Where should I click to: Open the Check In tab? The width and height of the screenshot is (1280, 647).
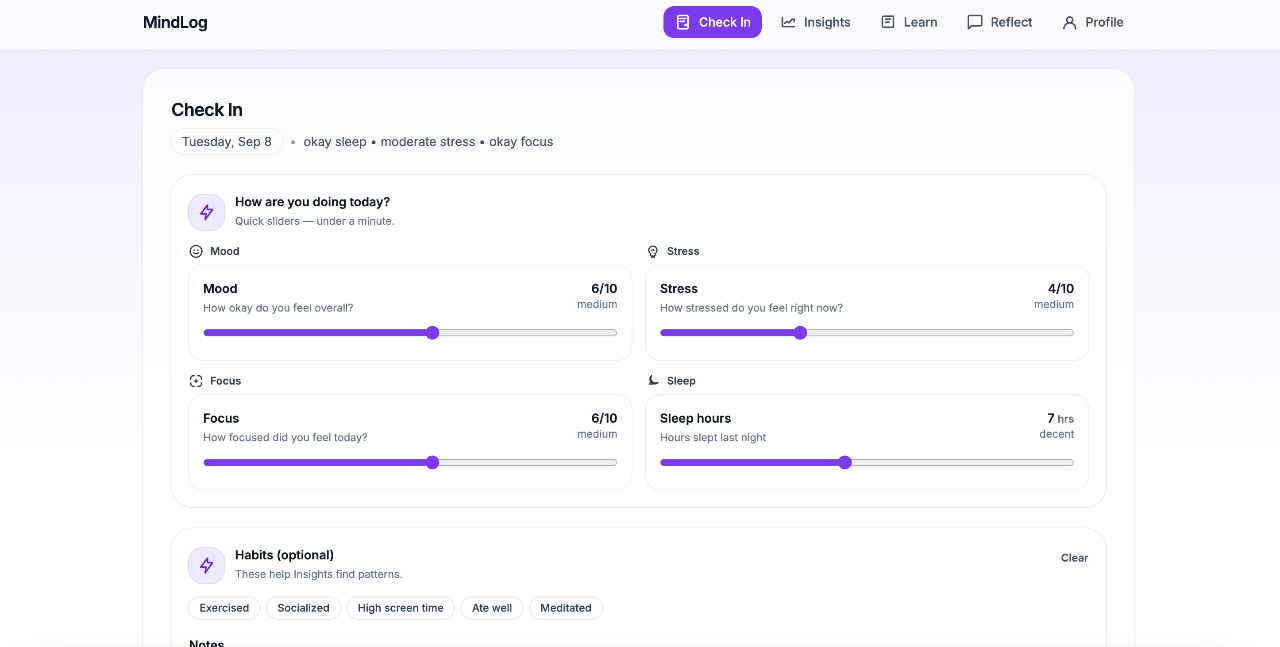tap(712, 22)
